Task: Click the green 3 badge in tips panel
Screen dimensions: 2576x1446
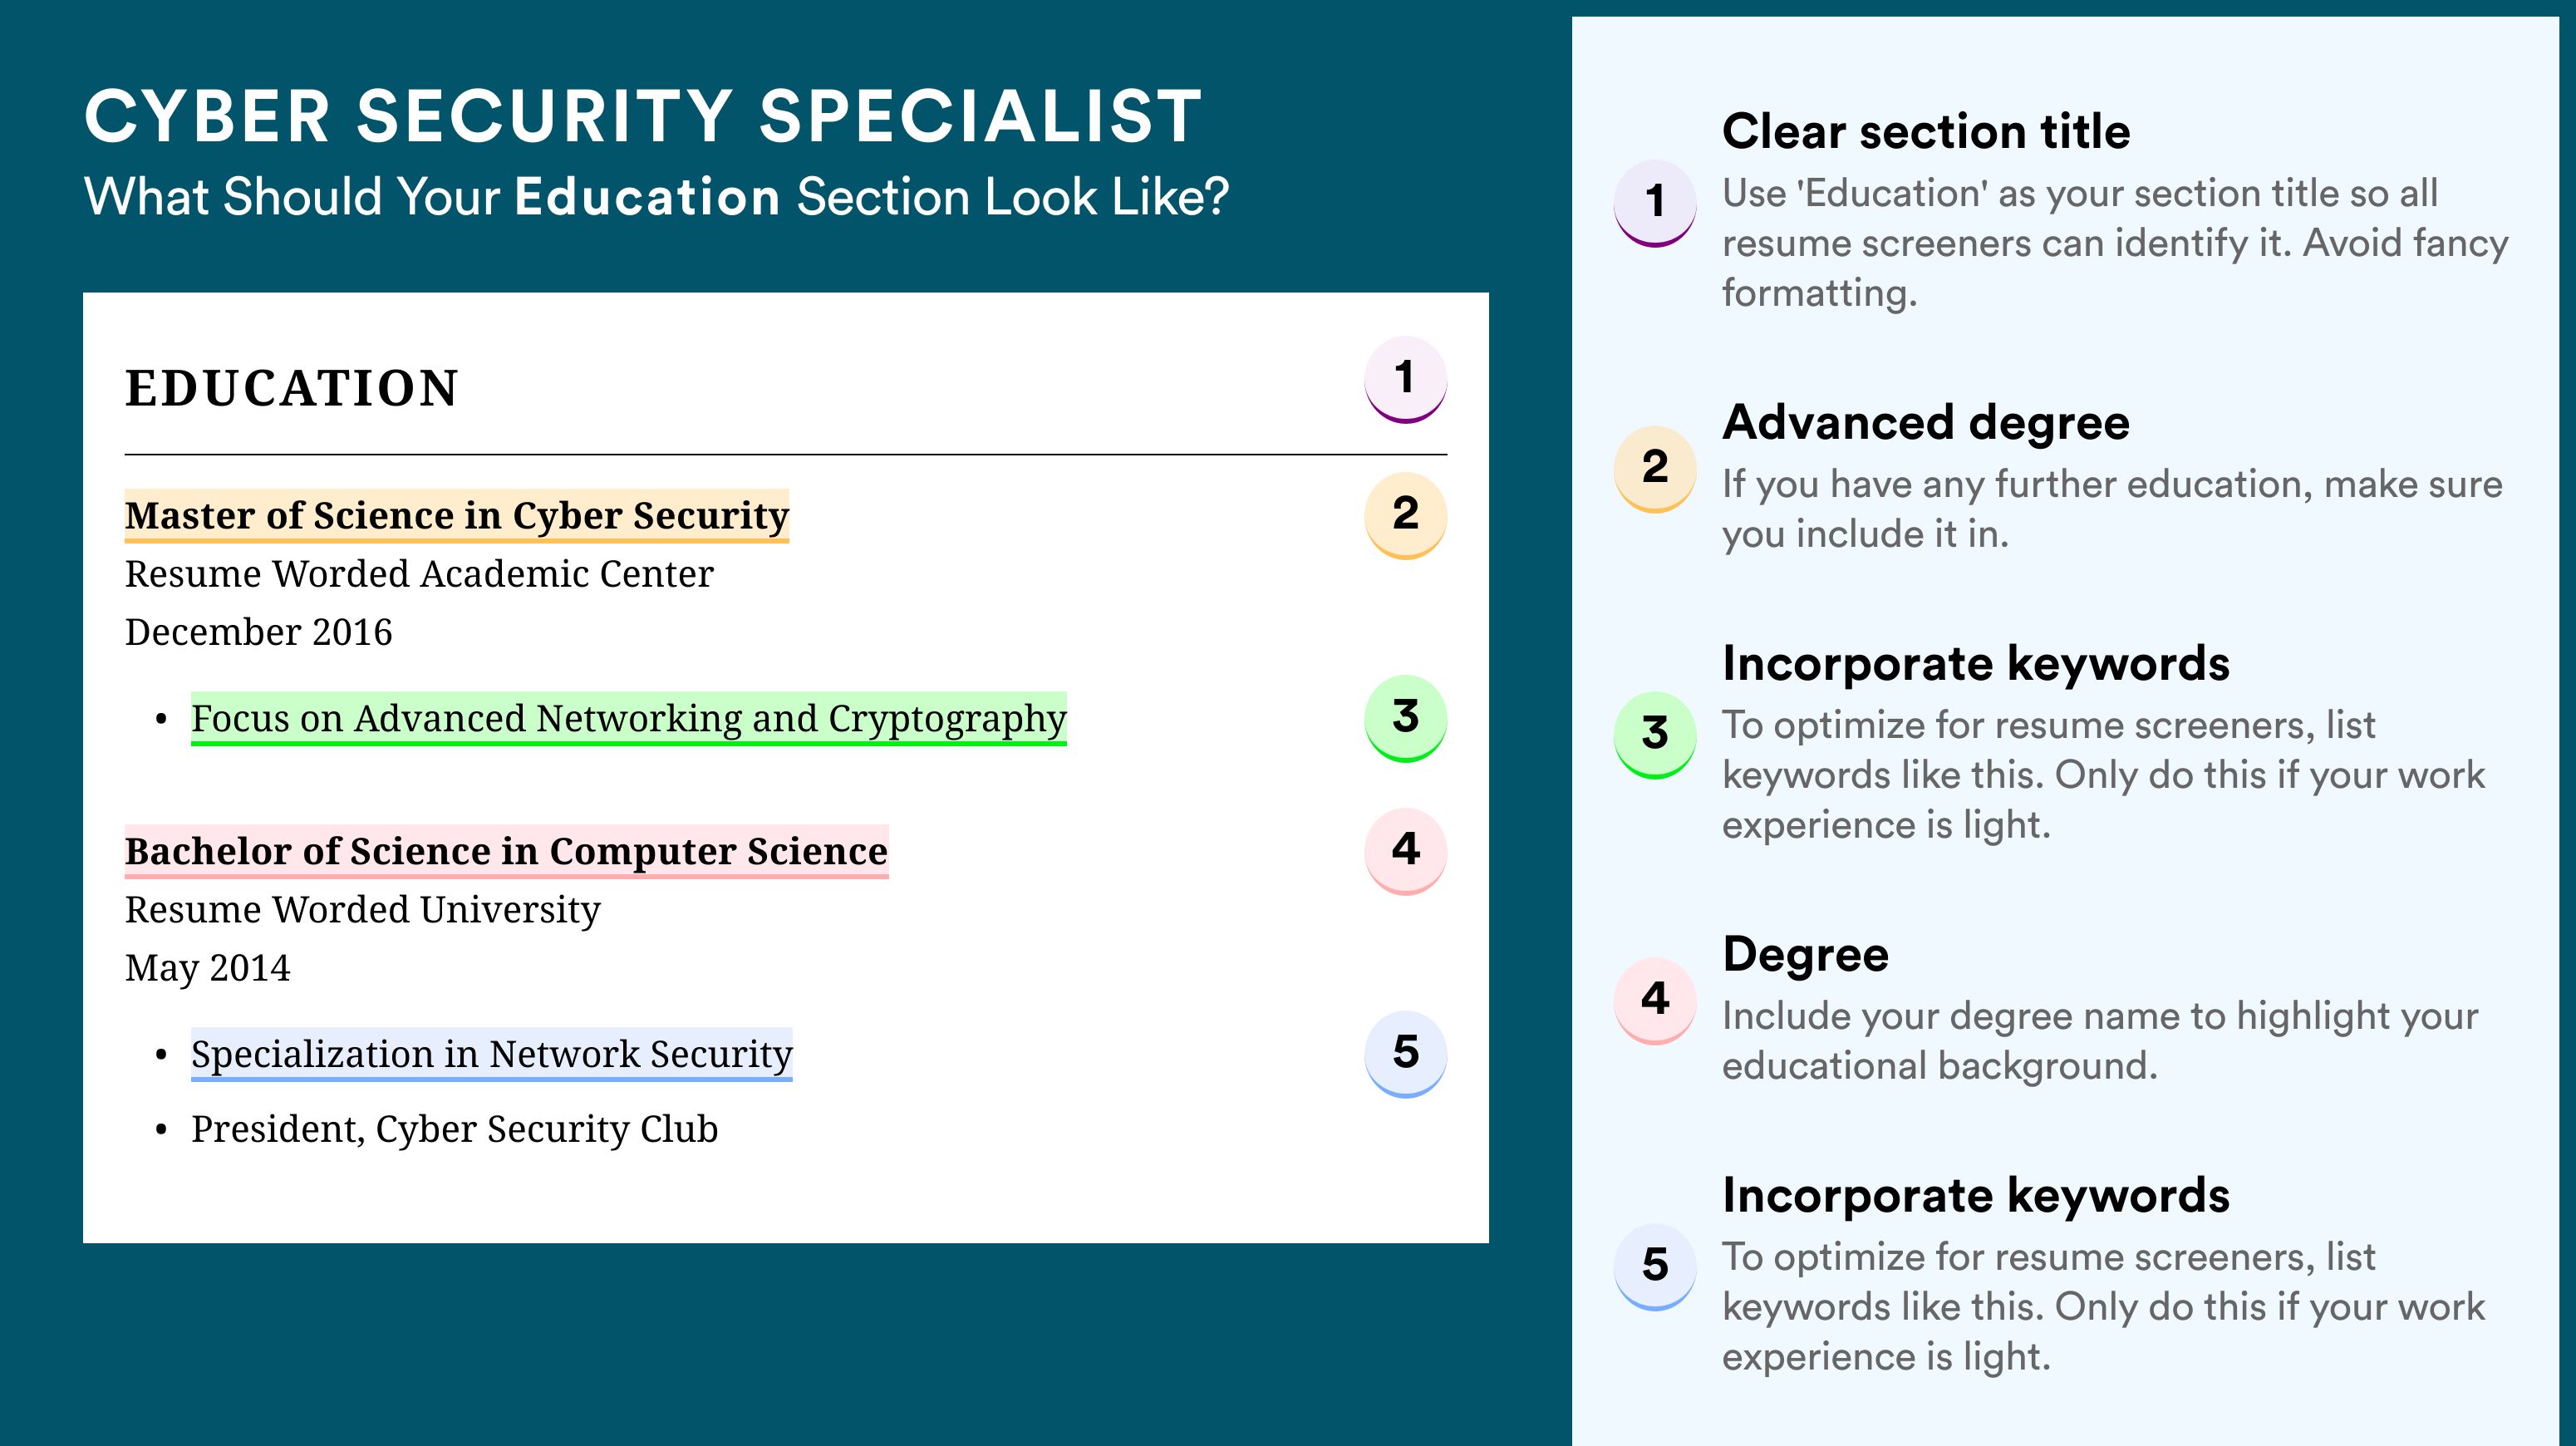Action: 1655,735
